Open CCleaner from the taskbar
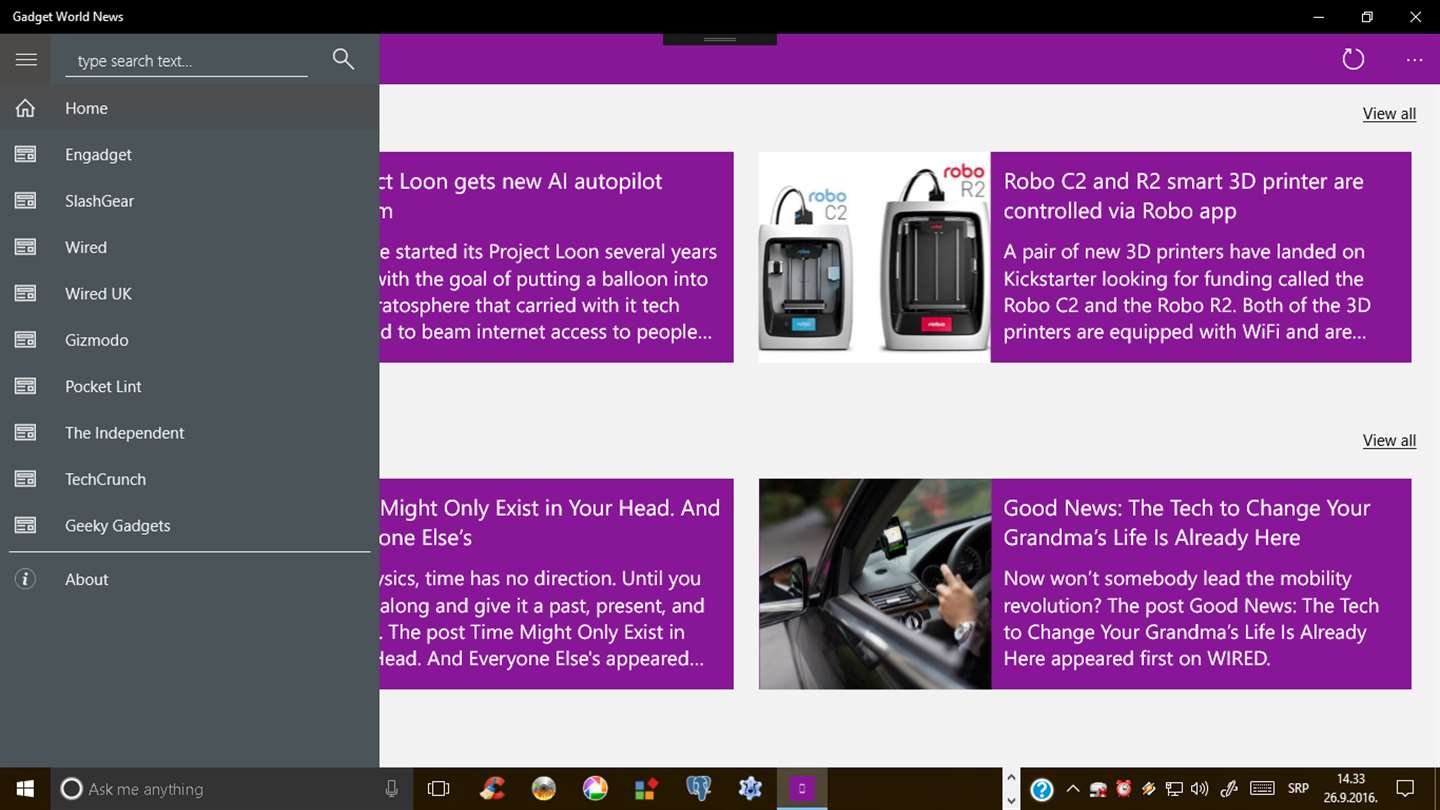This screenshot has width=1440, height=810. coord(491,789)
